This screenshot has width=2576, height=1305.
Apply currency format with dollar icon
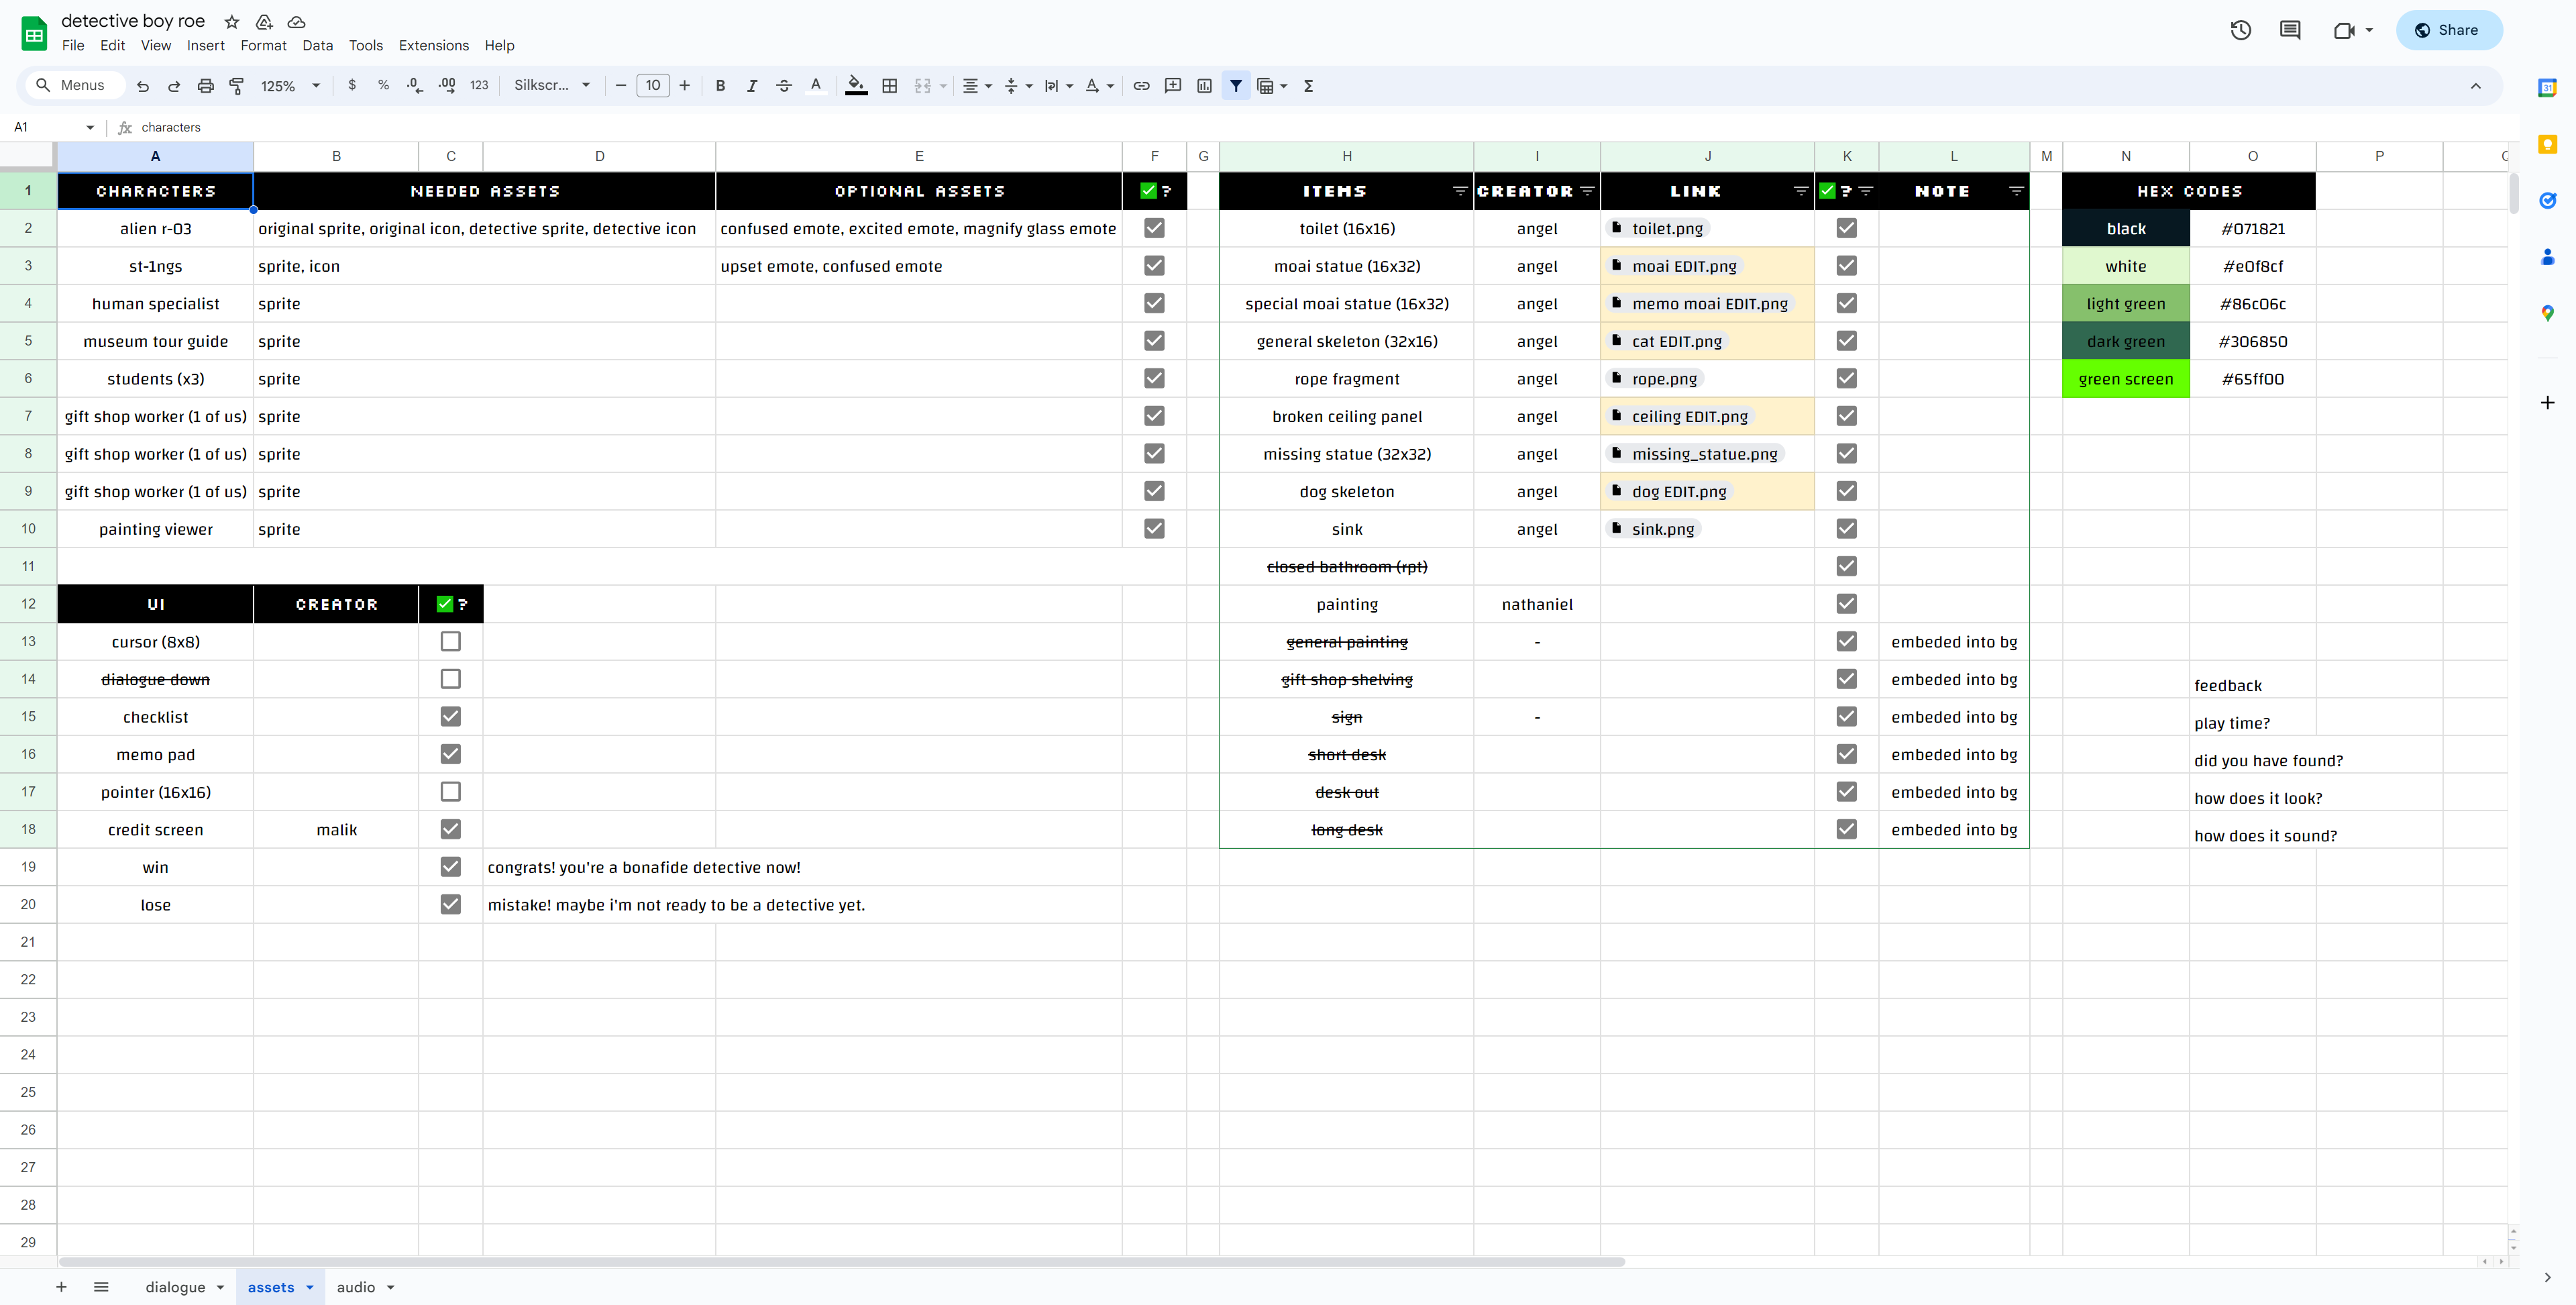(352, 86)
